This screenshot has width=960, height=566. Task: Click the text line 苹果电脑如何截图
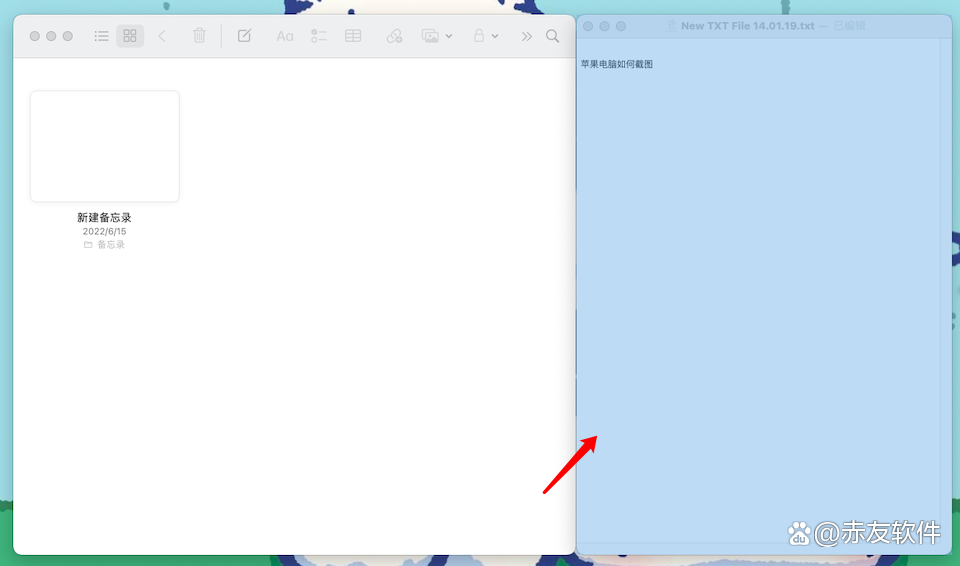coord(616,64)
